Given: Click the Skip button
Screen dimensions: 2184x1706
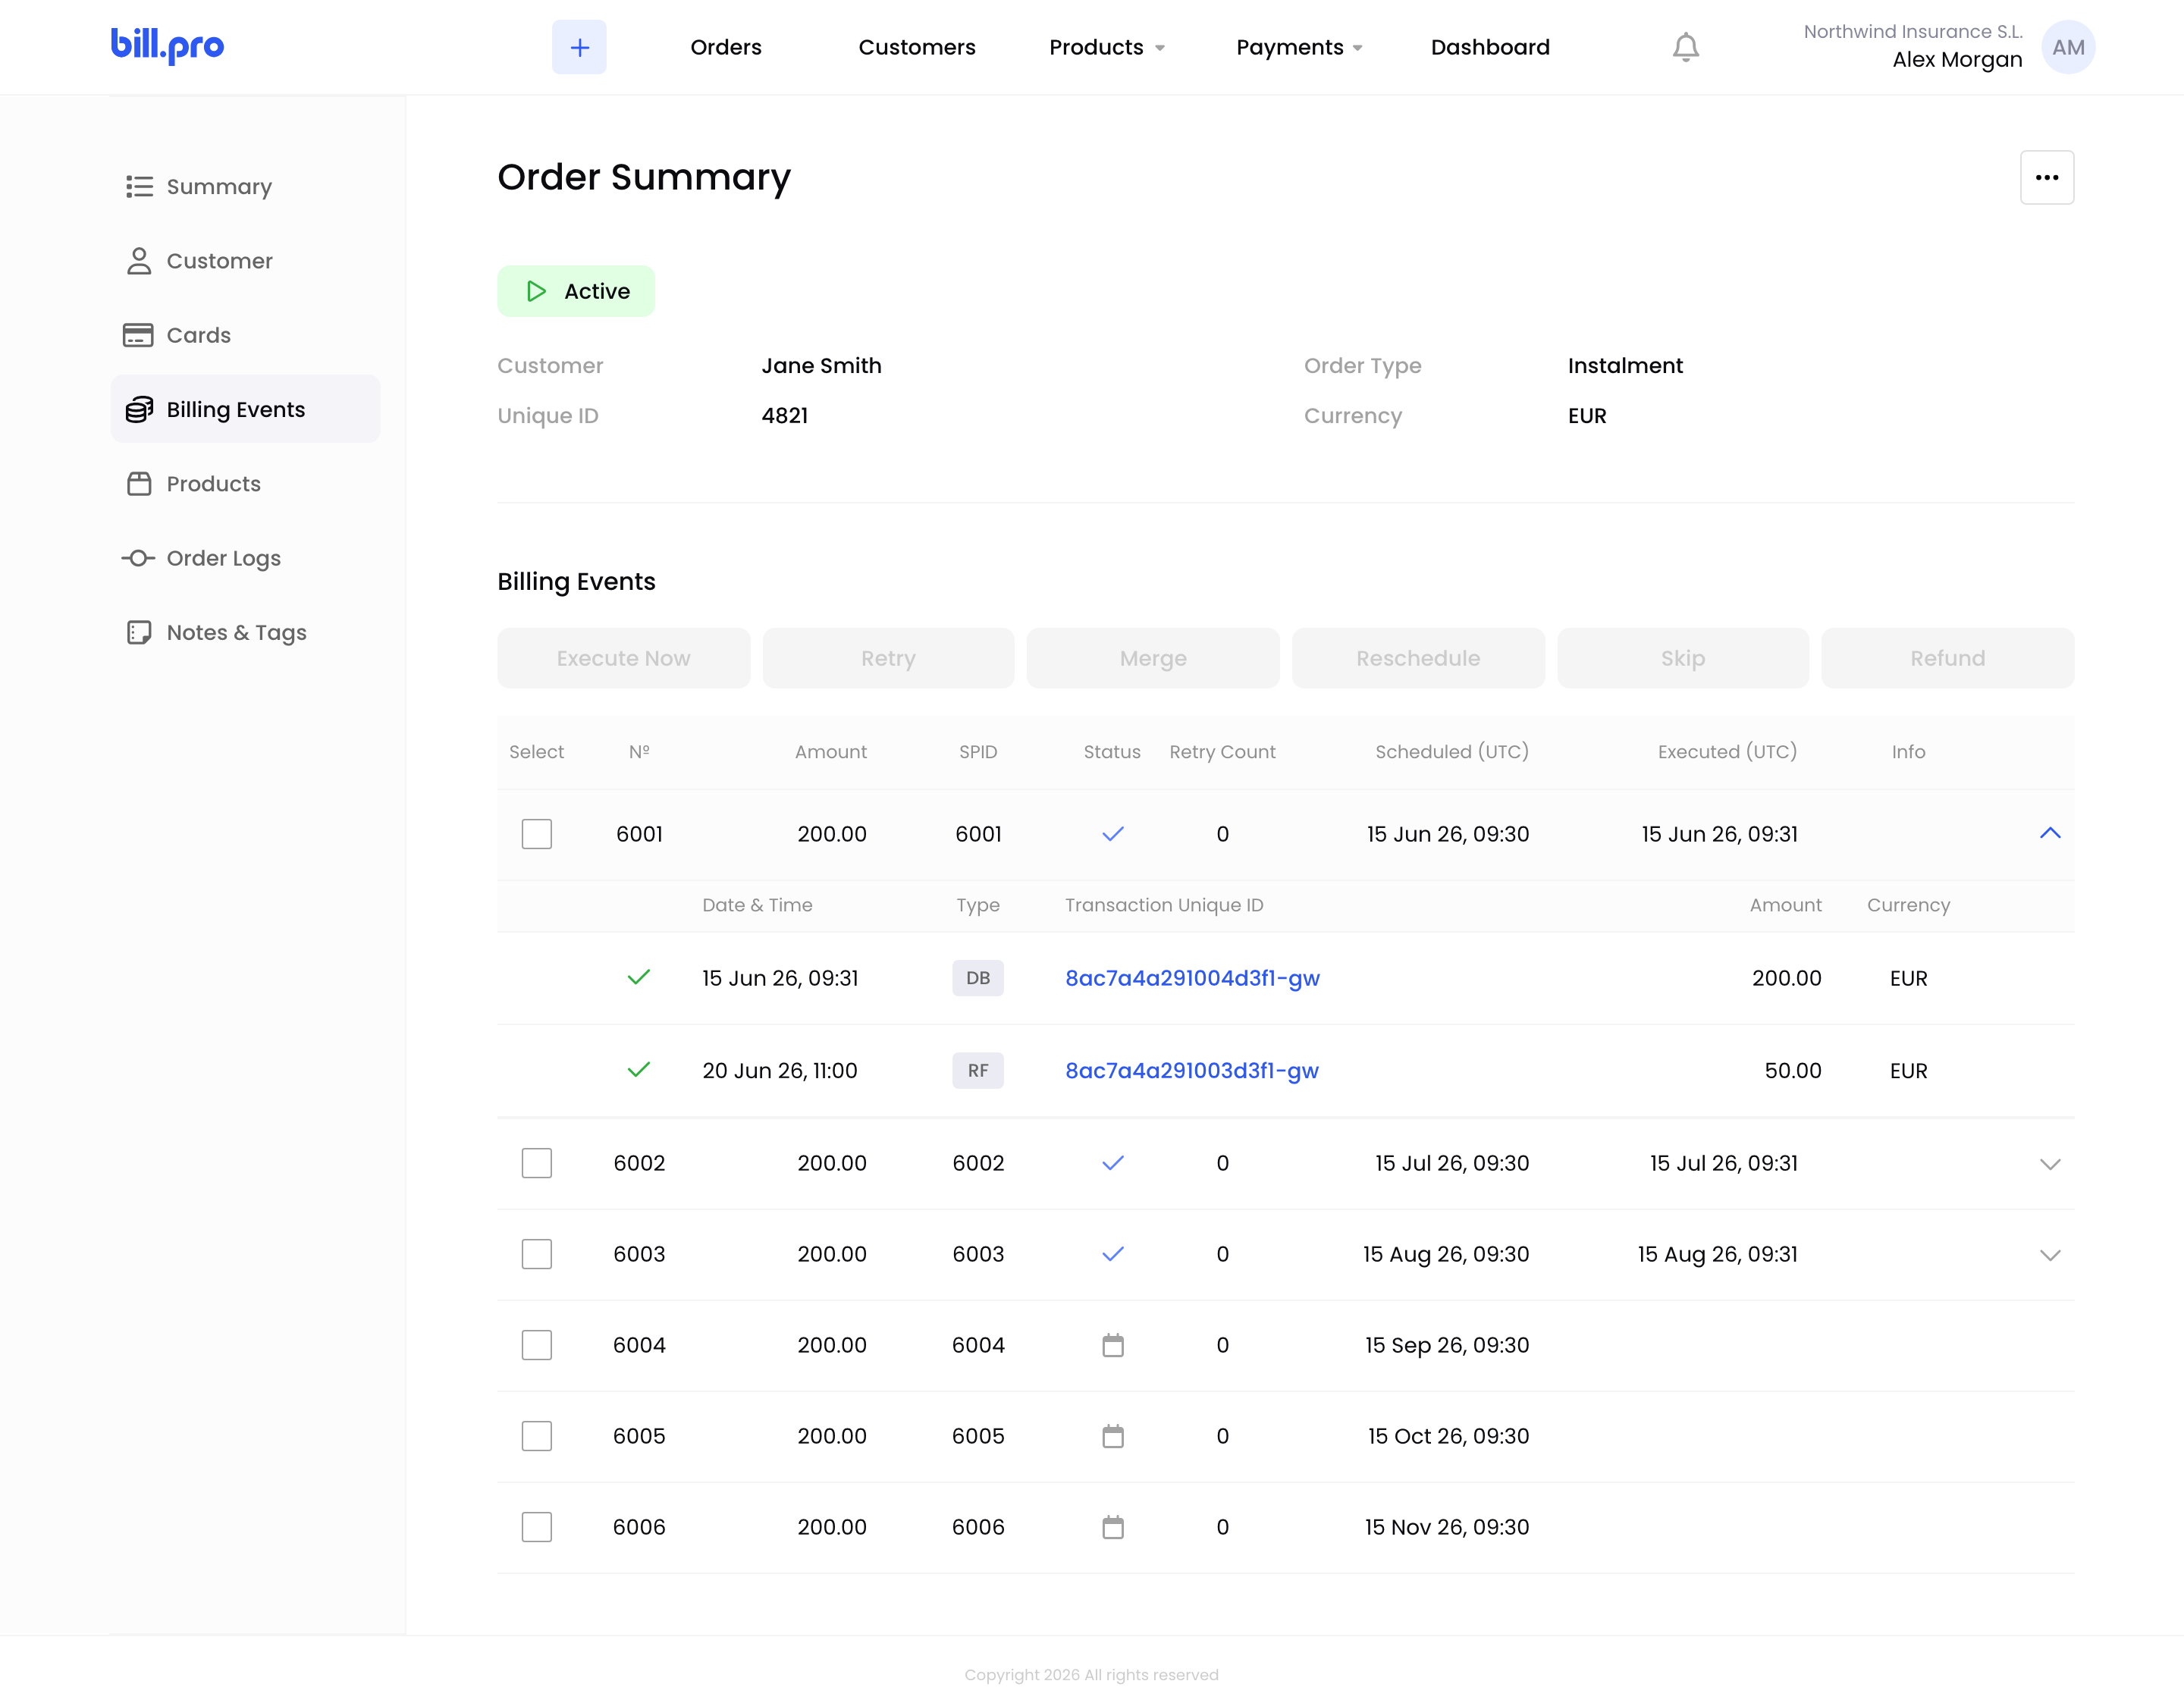Looking at the screenshot, I should click(x=1683, y=658).
